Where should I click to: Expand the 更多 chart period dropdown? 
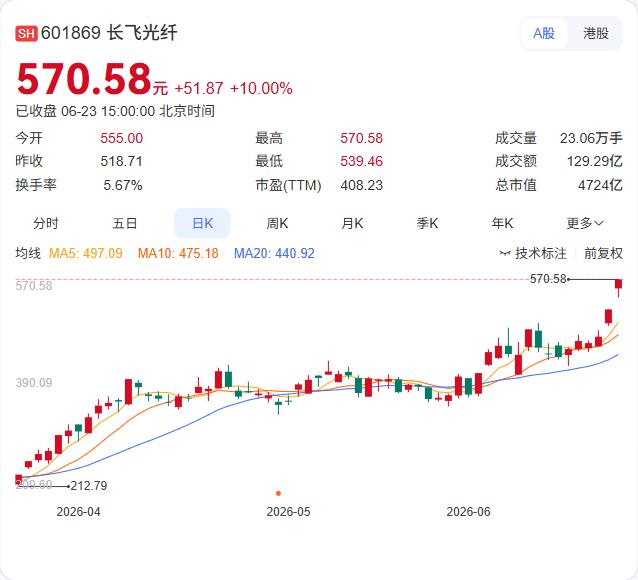(585, 223)
